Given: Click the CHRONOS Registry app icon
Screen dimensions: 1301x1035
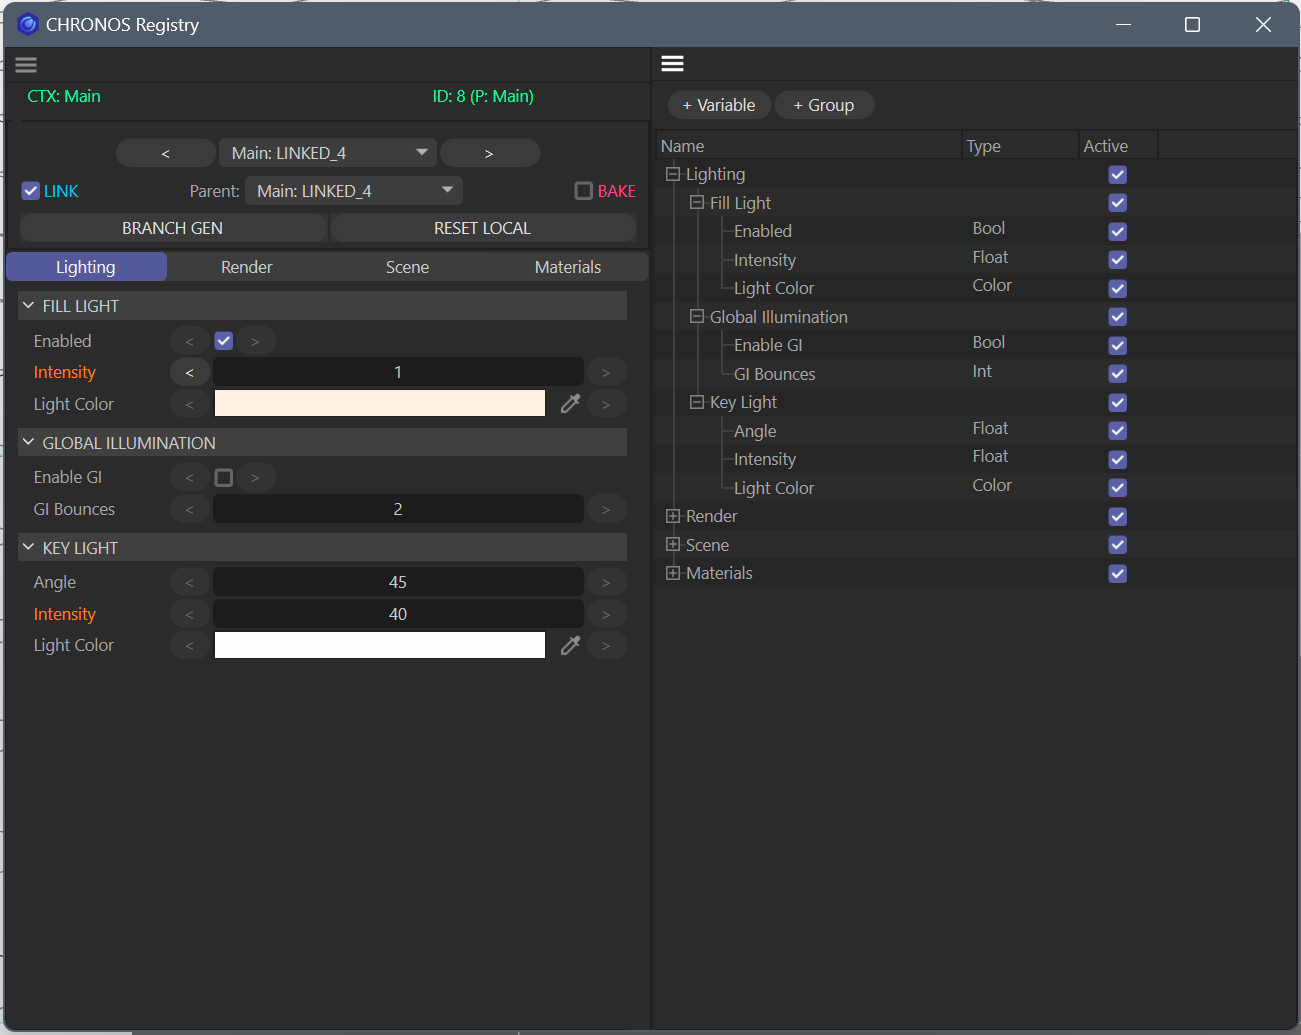Looking at the screenshot, I should point(27,24).
